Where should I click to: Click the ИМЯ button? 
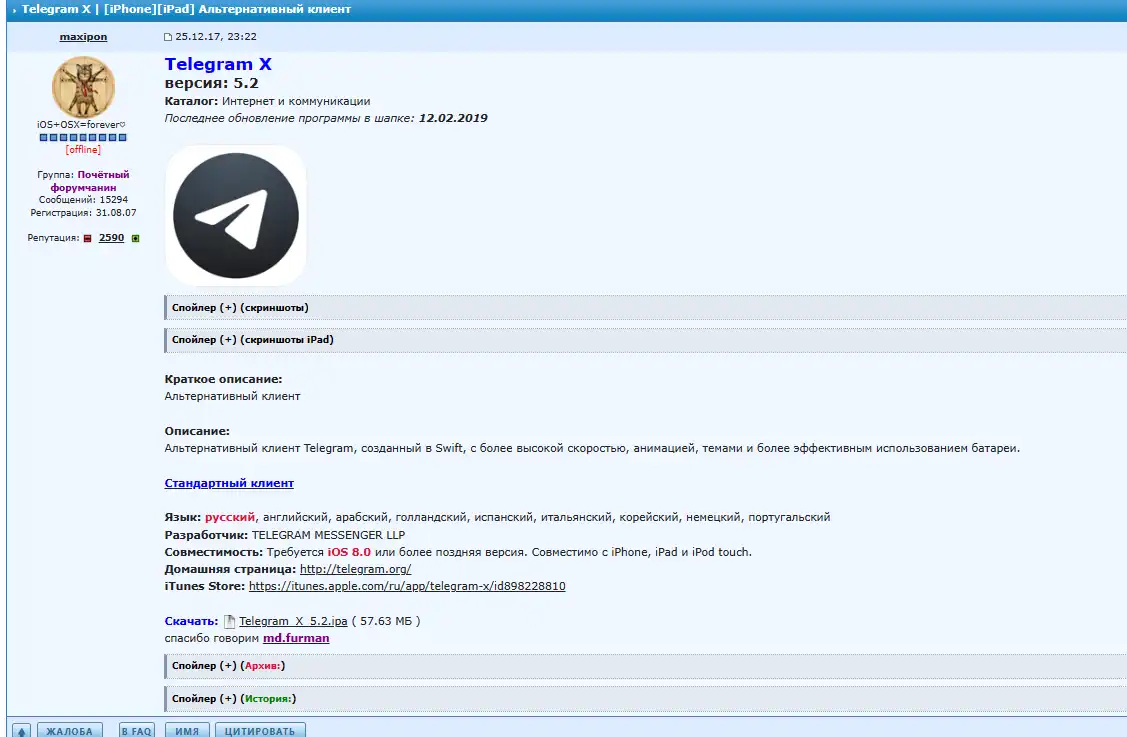click(187, 731)
